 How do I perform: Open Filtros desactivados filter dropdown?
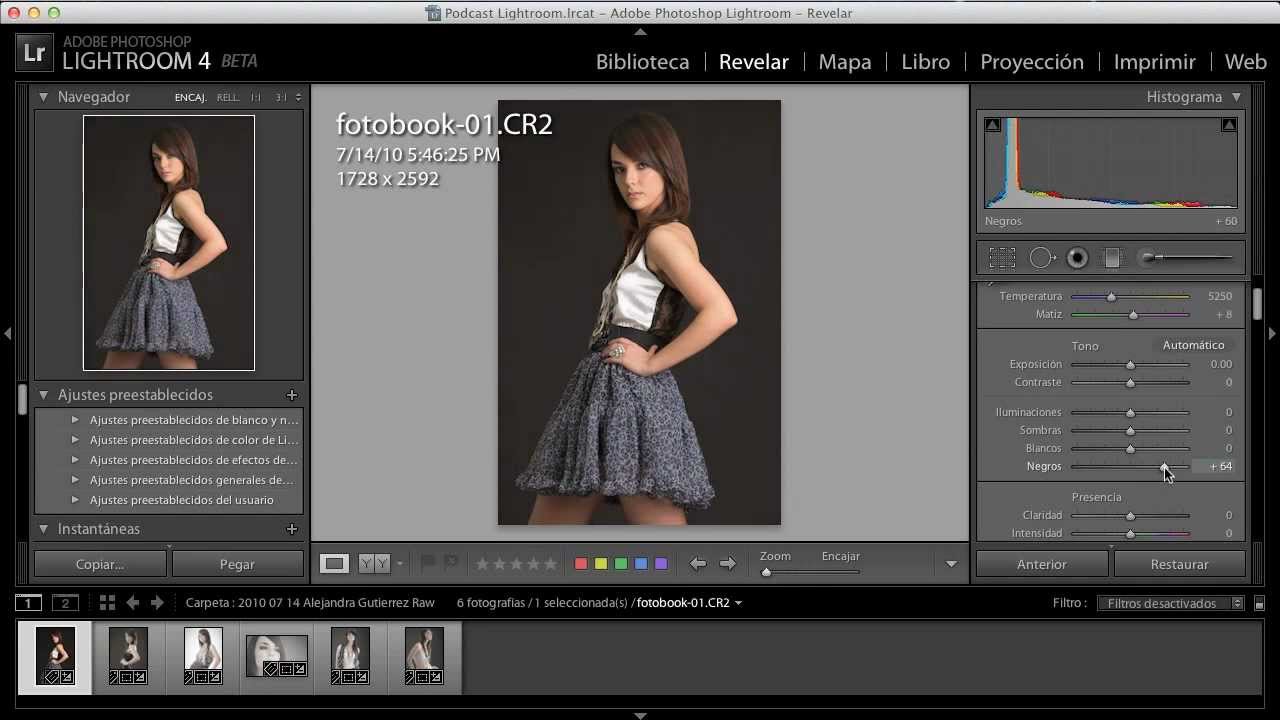(x=1170, y=603)
